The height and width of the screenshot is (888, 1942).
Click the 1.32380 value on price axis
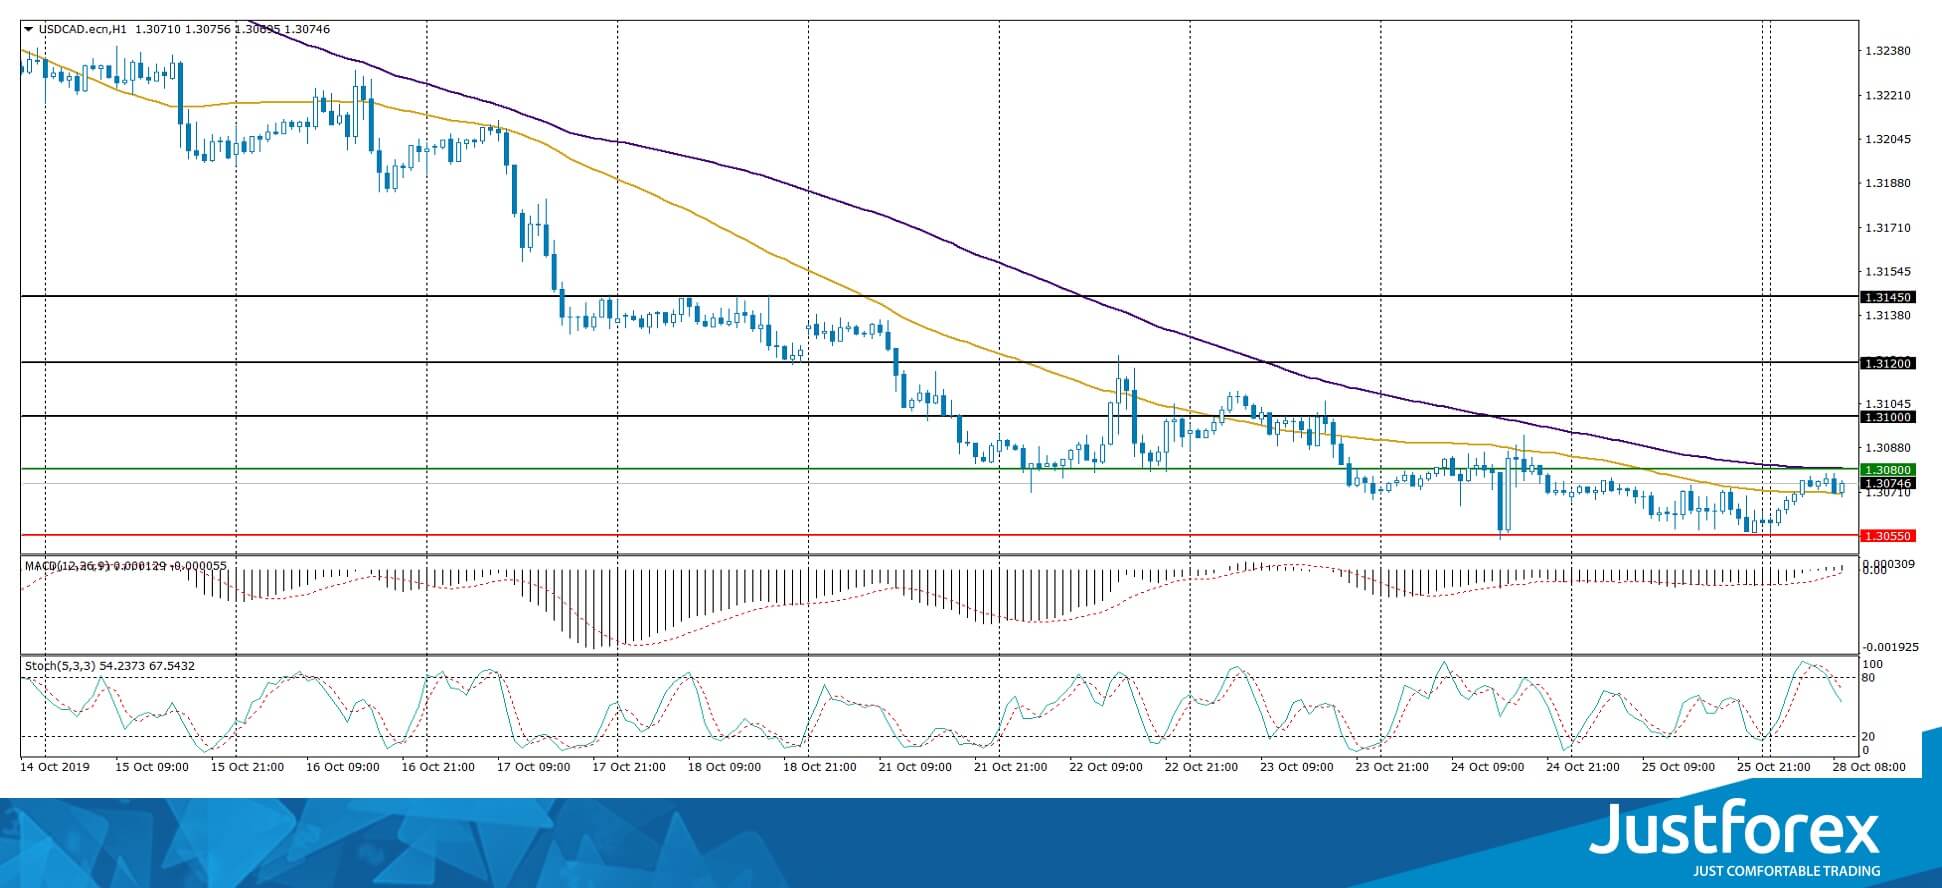(1888, 51)
